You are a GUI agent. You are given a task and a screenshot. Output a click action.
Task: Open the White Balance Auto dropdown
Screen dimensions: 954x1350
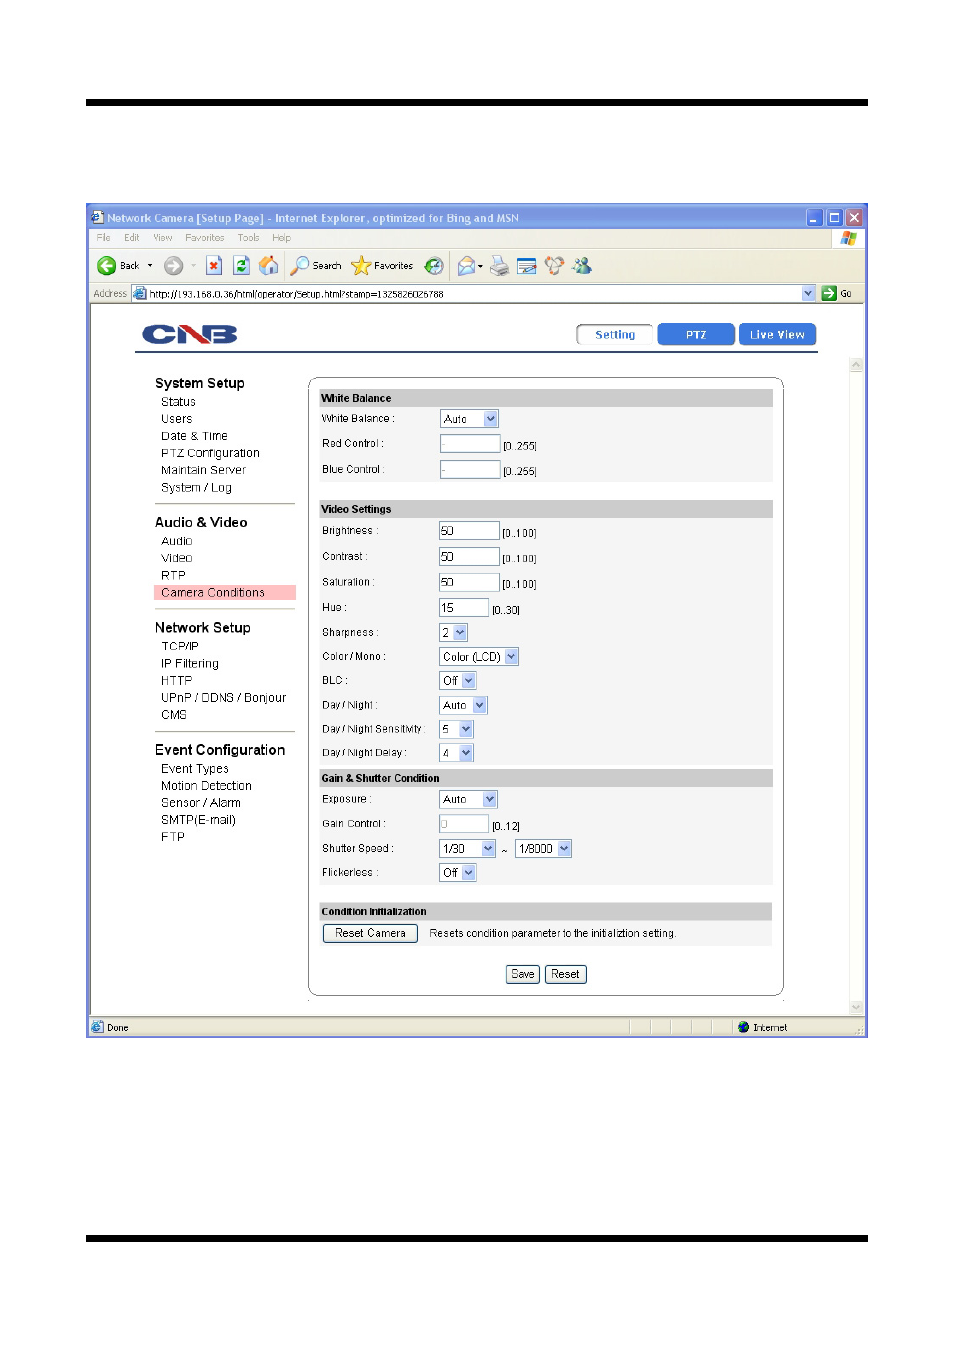469,419
